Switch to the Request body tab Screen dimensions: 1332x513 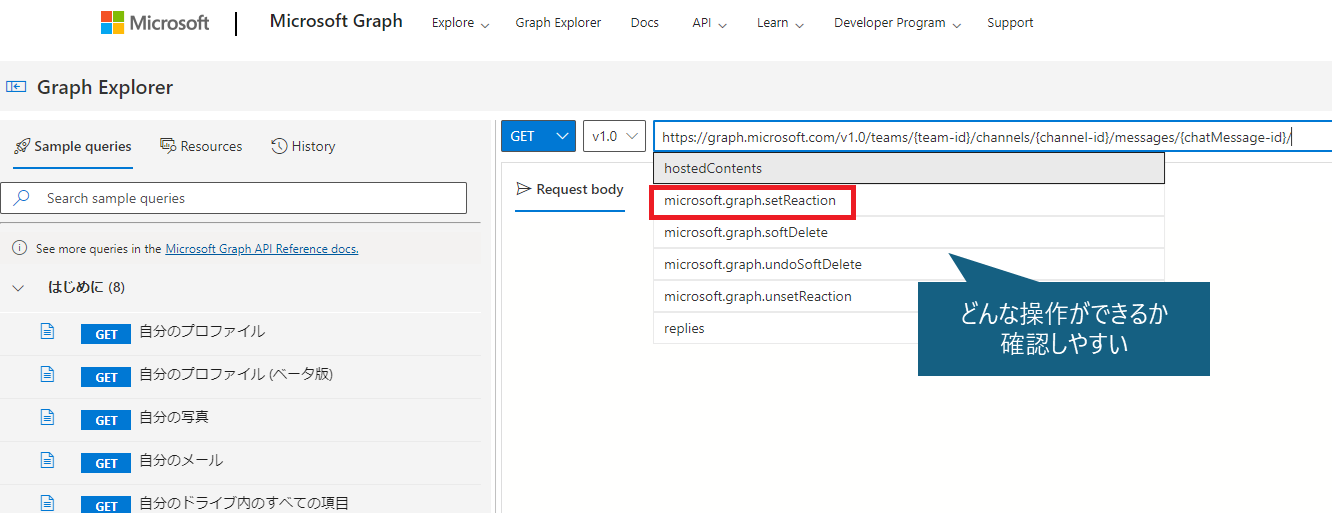pyautogui.click(x=570, y=189)
